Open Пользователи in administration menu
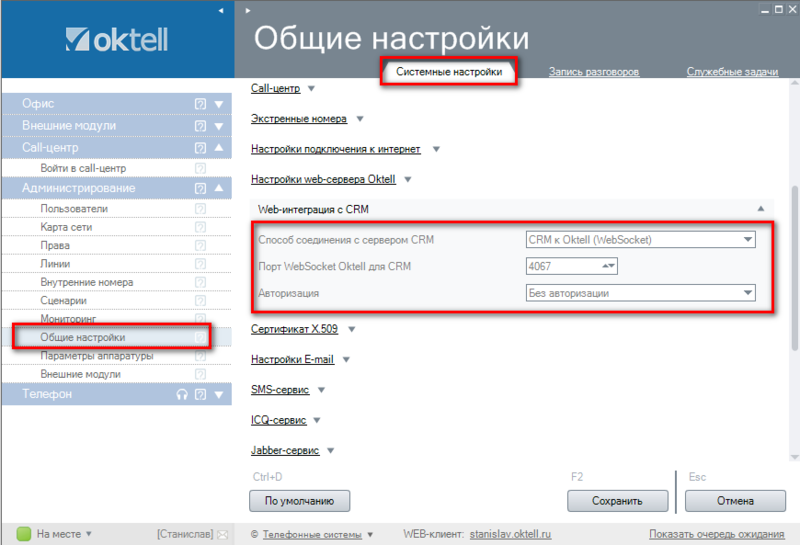The image size is (800, 545). (x=74, y=209)
